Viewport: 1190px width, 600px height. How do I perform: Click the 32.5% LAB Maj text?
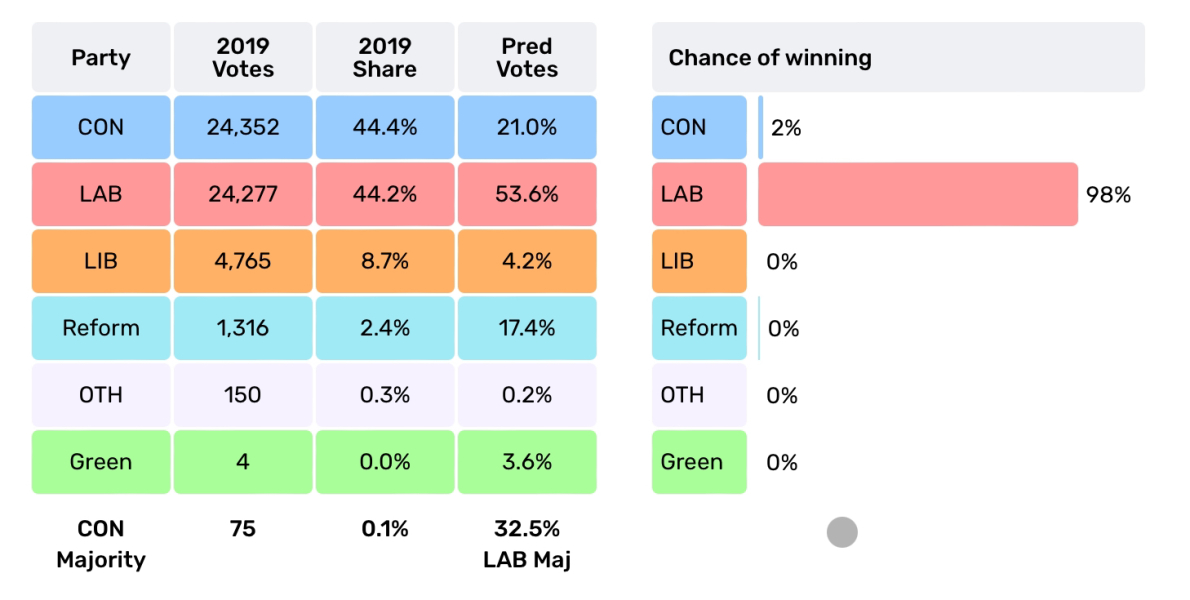[527, 543]
